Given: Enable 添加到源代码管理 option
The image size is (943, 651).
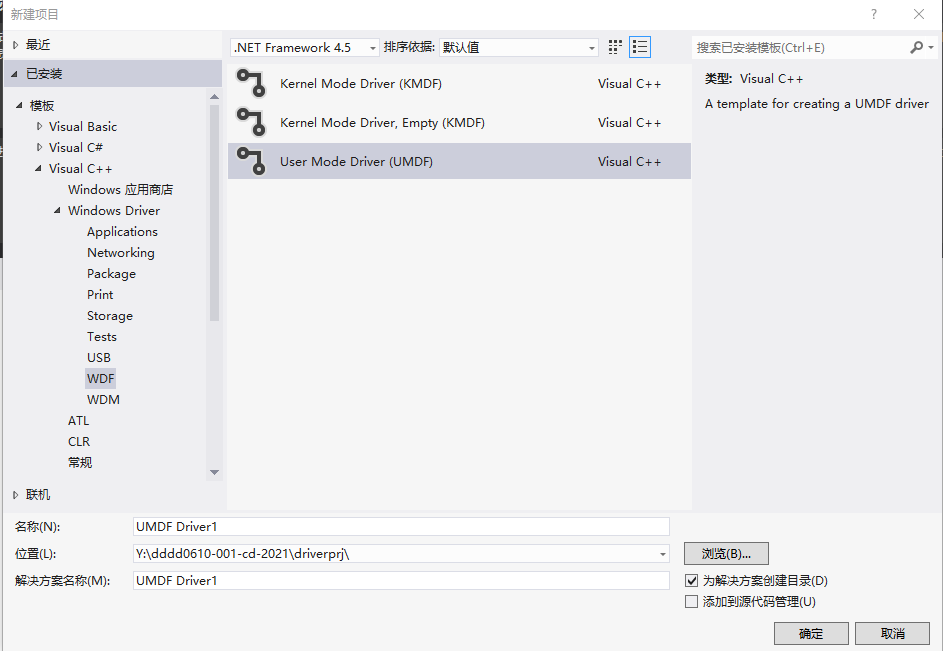Looking at the screenshot, I should (x=690, y=601).
